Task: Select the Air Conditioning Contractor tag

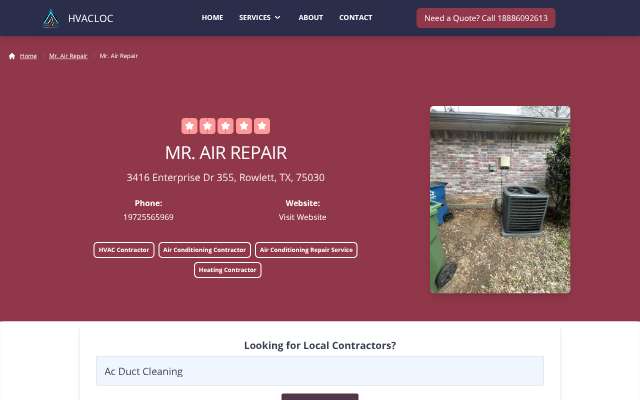Action: point(204,250)
